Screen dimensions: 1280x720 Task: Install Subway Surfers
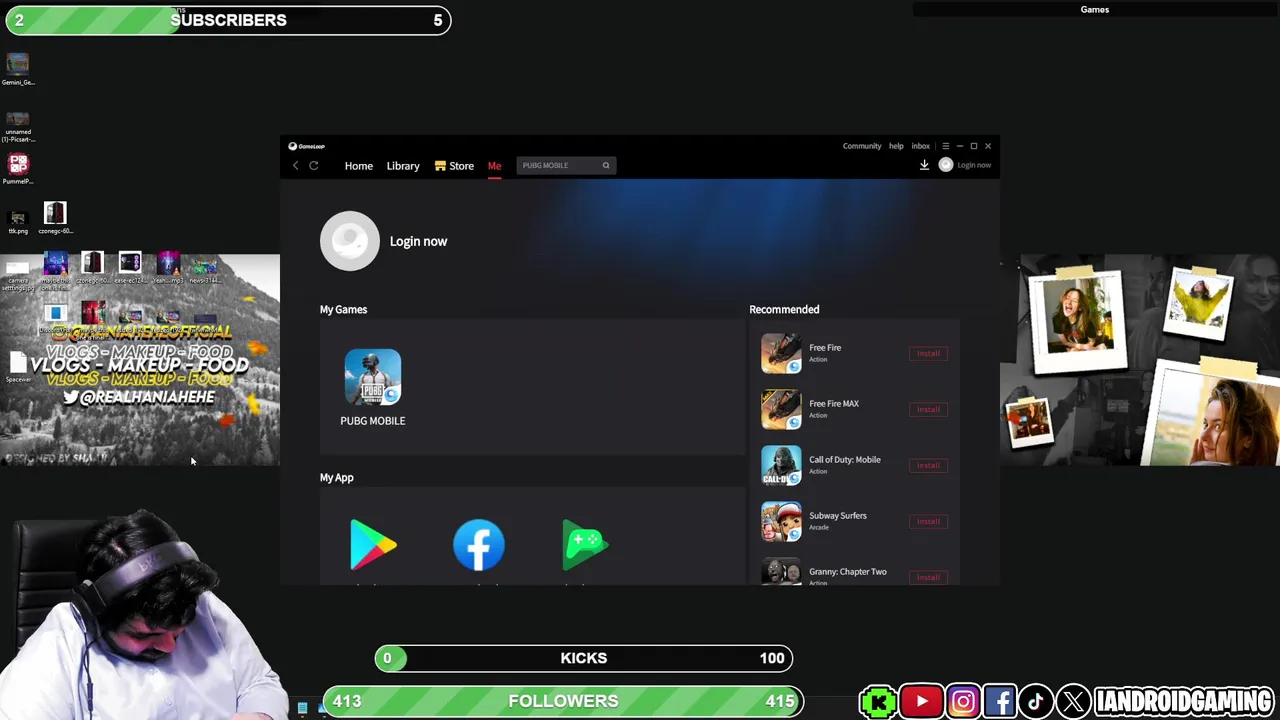tap(928, 521)
